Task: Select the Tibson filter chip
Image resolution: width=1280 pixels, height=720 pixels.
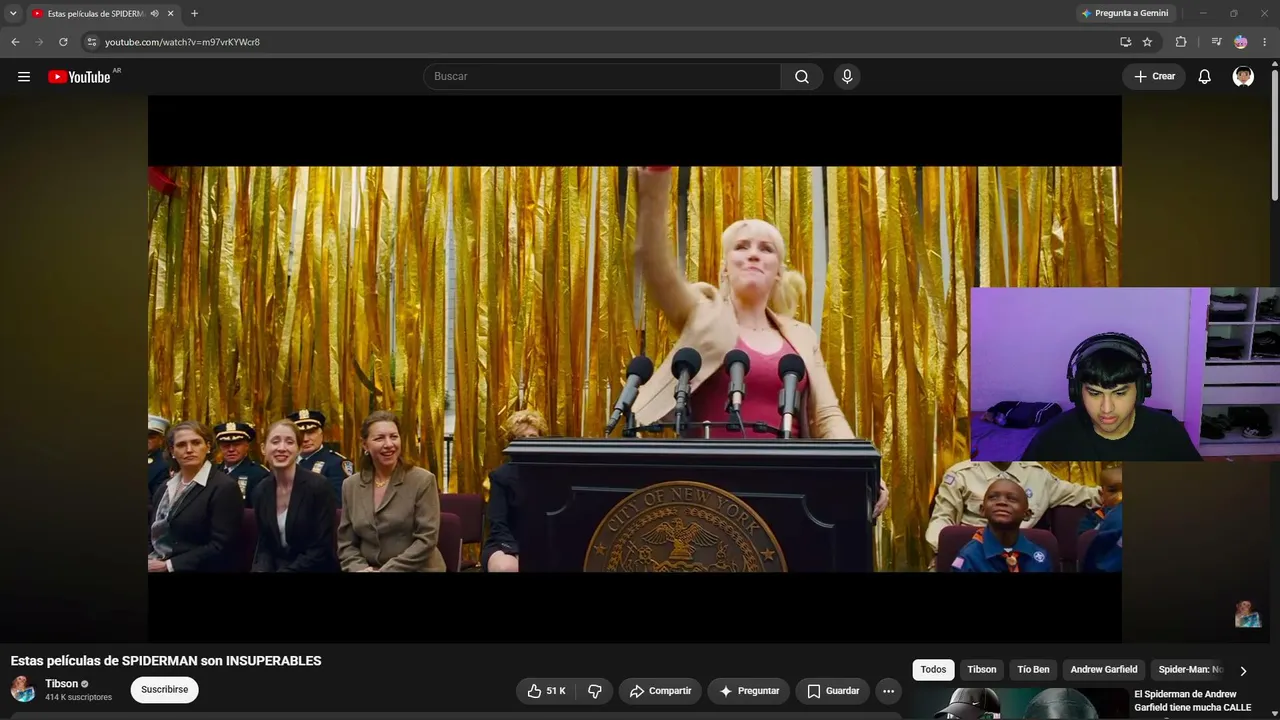Action: point(981,670)
